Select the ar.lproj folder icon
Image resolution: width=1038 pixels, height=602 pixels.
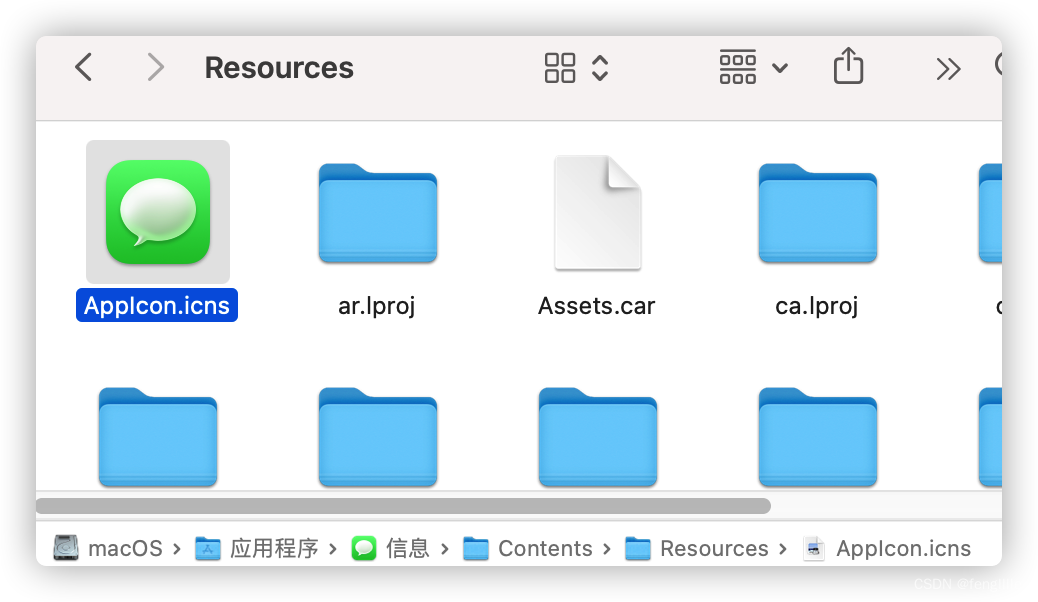pyautogui.click(x=378, y=213)
